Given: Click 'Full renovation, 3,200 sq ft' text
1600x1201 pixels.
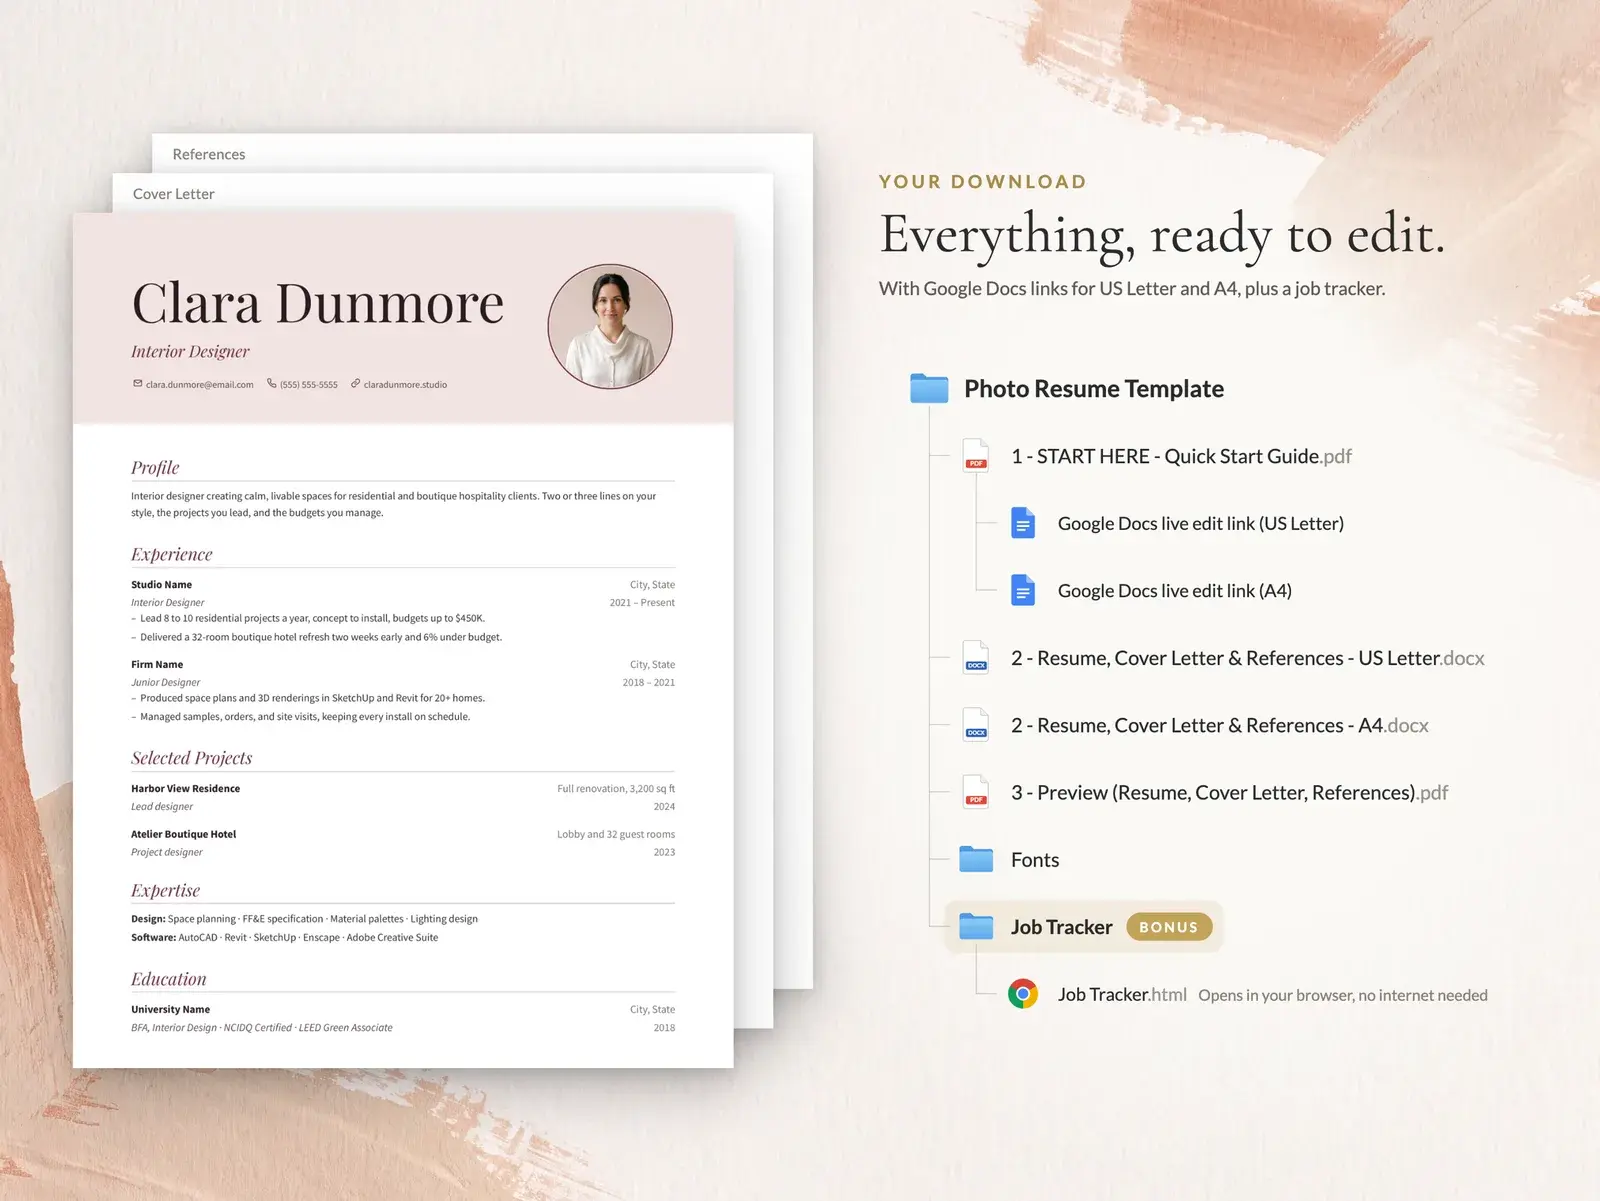Looking at the screenshot, I should tap(616, 789).
